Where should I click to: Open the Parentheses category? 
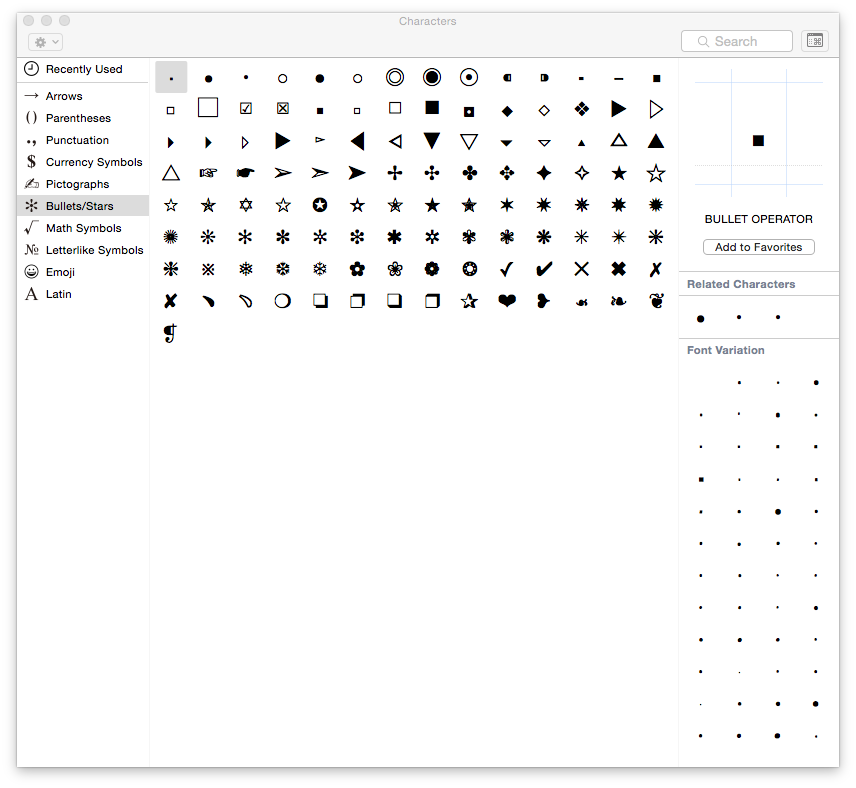click(83, 118)
